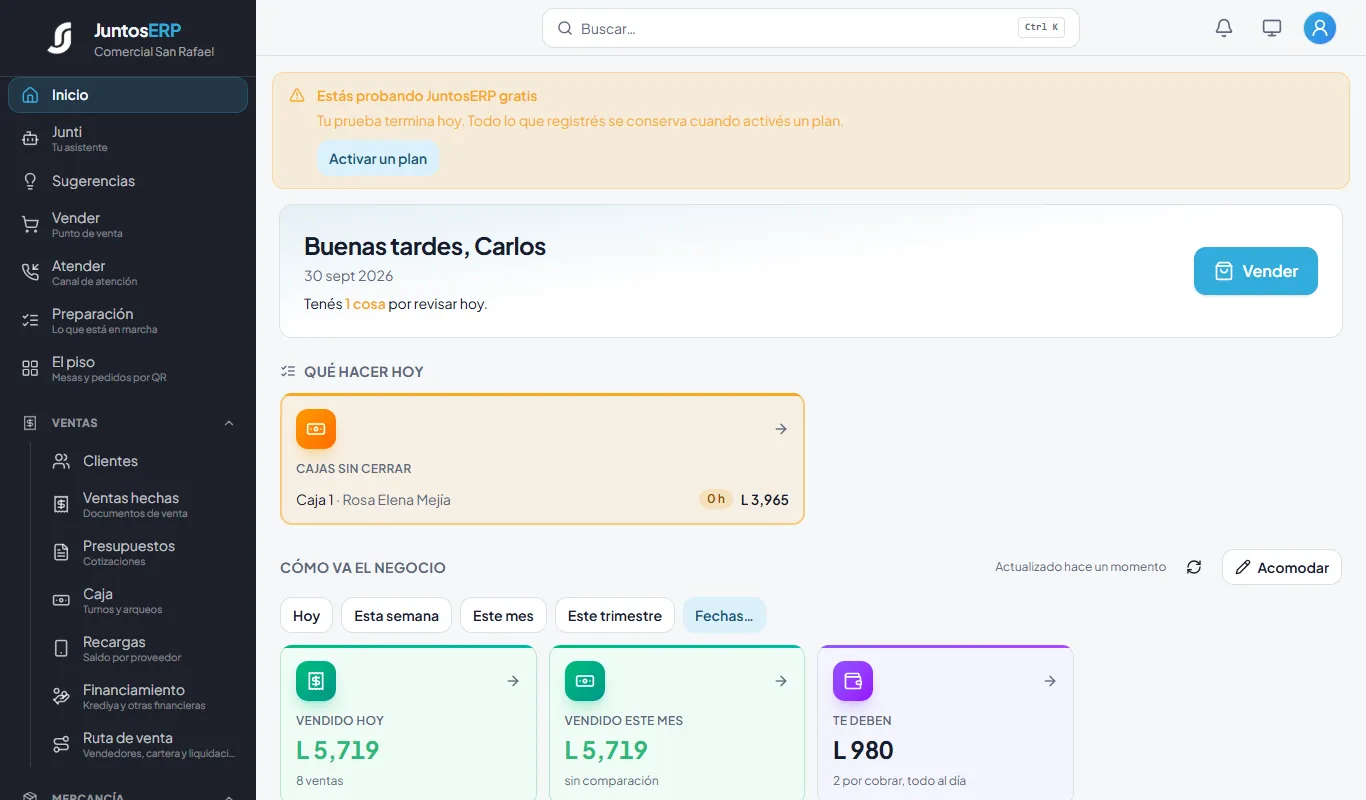1366x800 pixels.
Task: Click the Recargas phone device icon
Action: point(61,648)
